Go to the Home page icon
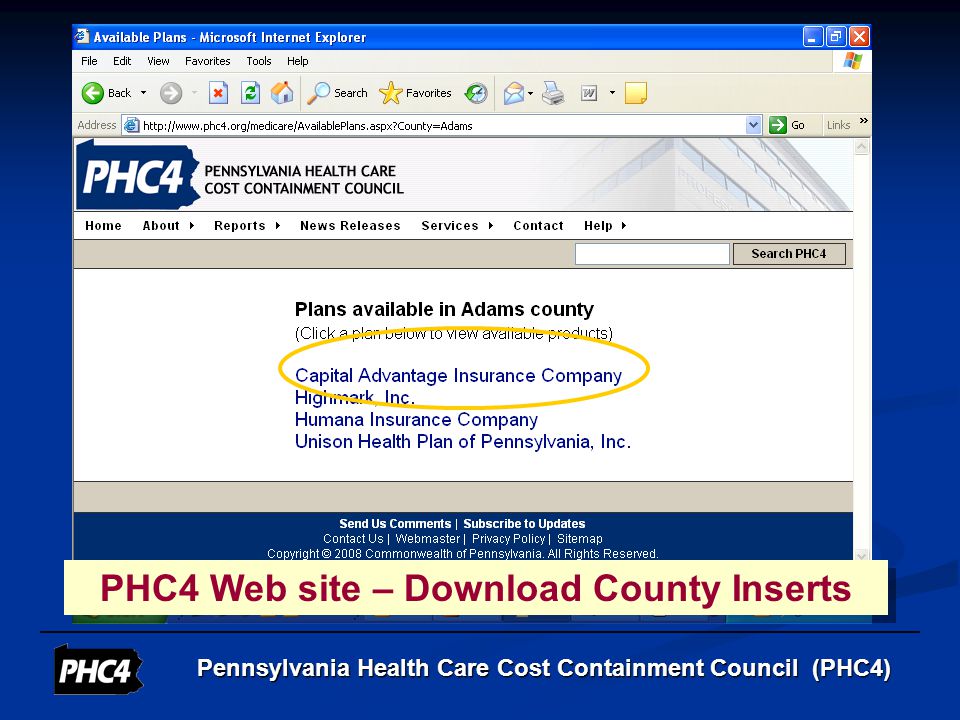Image resolution: width=960 pixels, height=720 pixels. pos(282,93)
